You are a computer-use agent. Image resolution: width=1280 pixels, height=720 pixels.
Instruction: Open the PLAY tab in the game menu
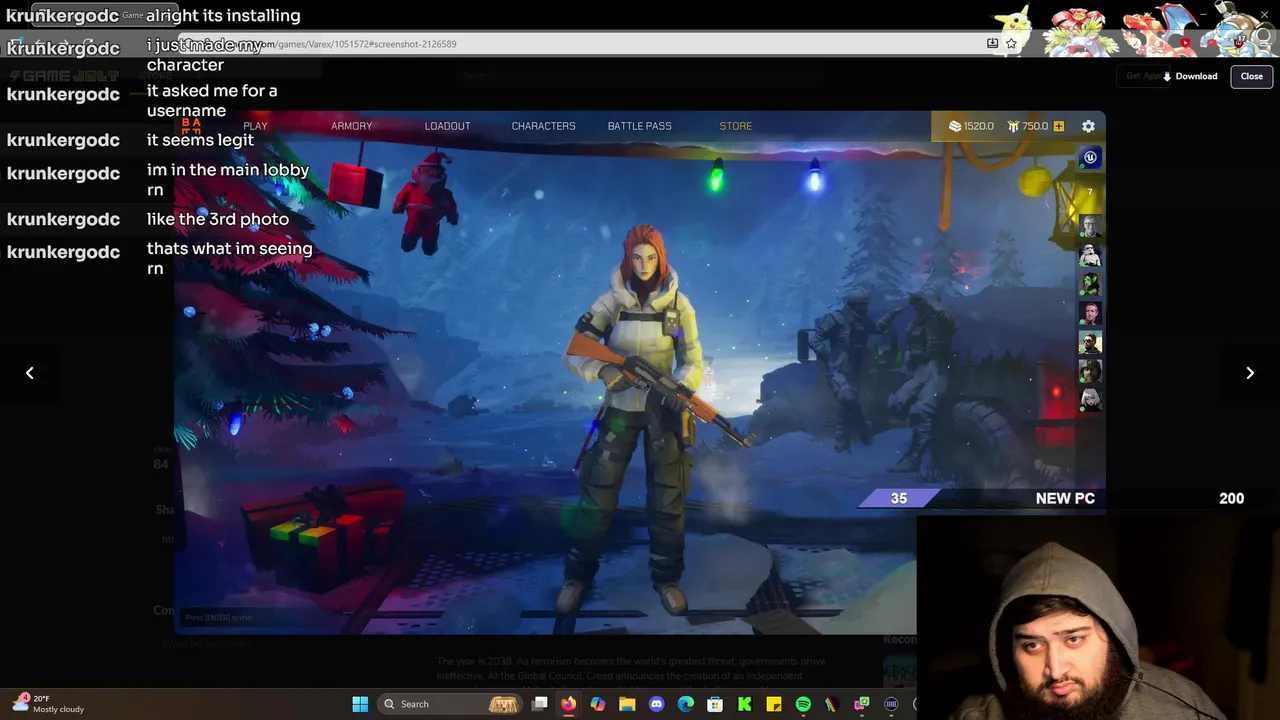255,126
